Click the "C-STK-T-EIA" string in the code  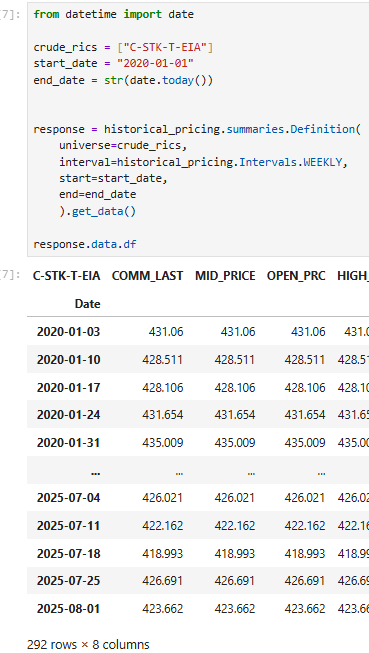click(x=165, y=47)
